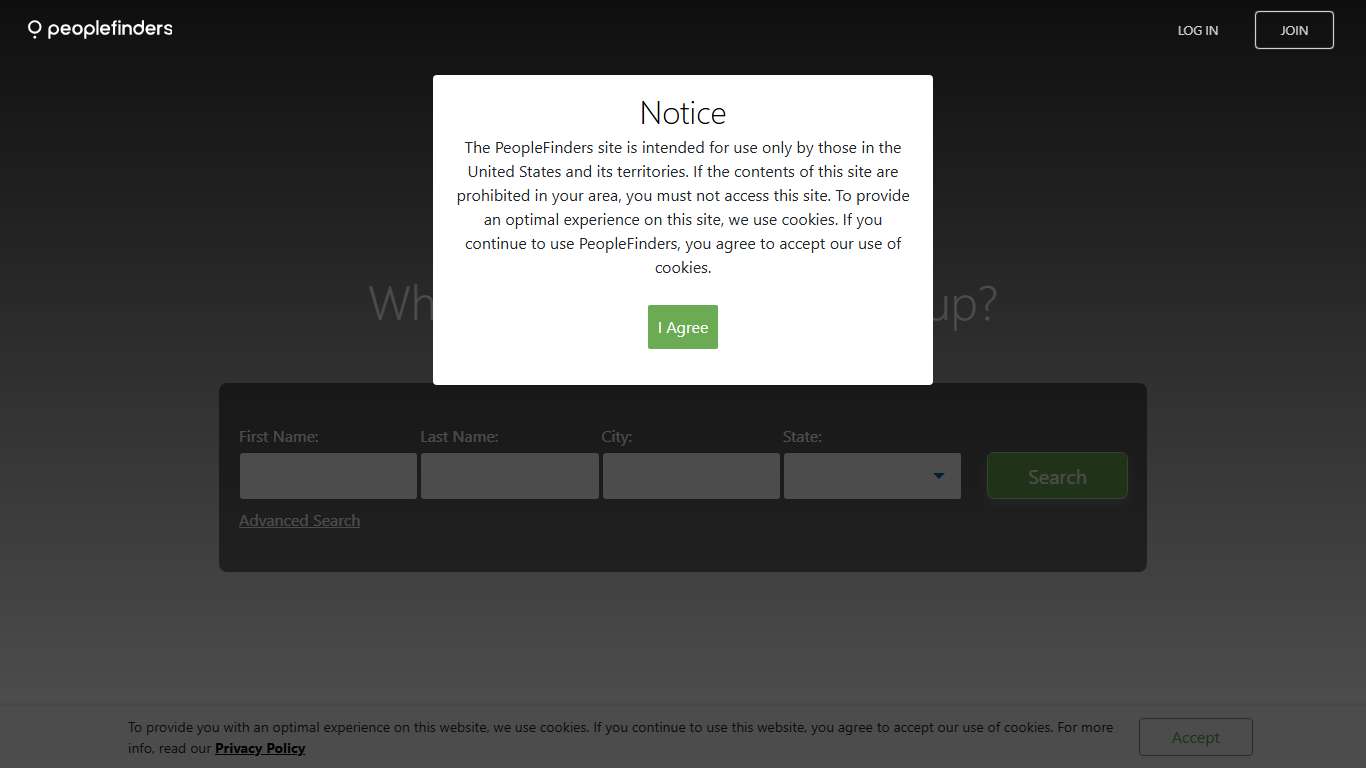Viewport: 1366px width, 768px height.
Task: Click the Notice dialog body paragraph
Action: point(683,207)
